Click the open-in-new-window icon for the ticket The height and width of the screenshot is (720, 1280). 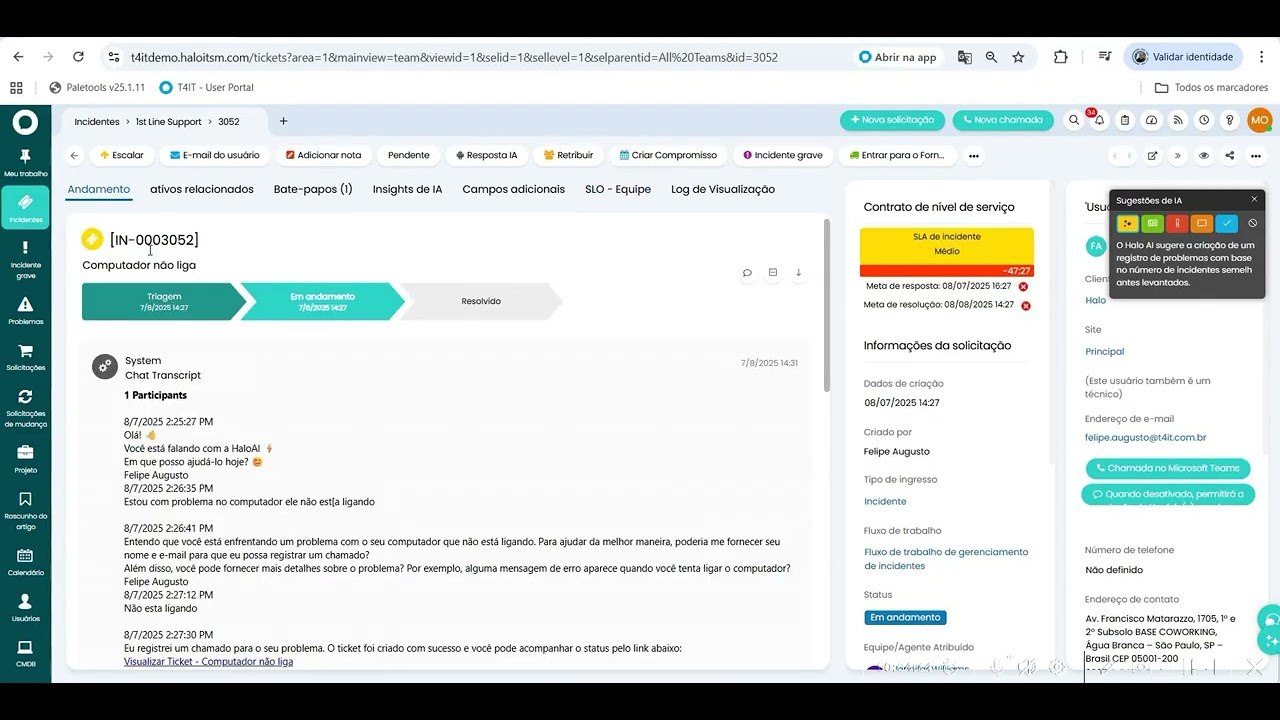pyautogui.click(x=1152, y=156)
